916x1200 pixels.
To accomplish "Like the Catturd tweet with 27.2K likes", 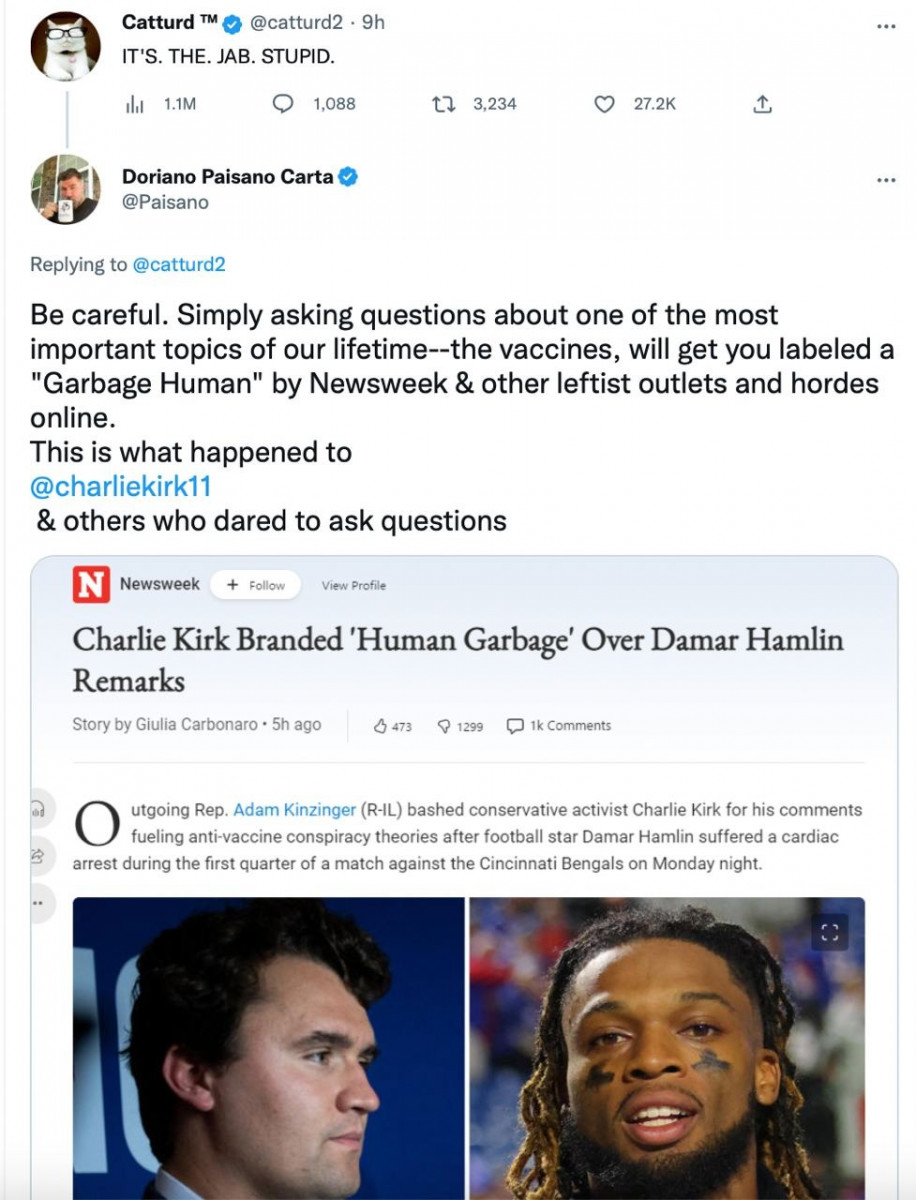I will 604,104.
